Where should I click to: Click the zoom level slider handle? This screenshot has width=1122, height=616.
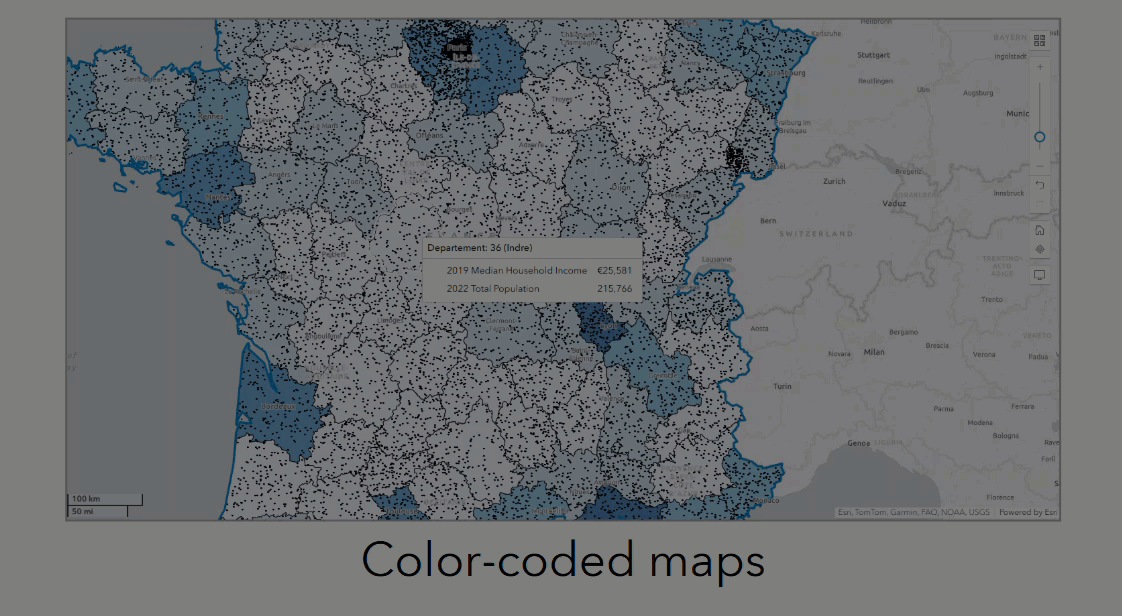(1038, 135)
